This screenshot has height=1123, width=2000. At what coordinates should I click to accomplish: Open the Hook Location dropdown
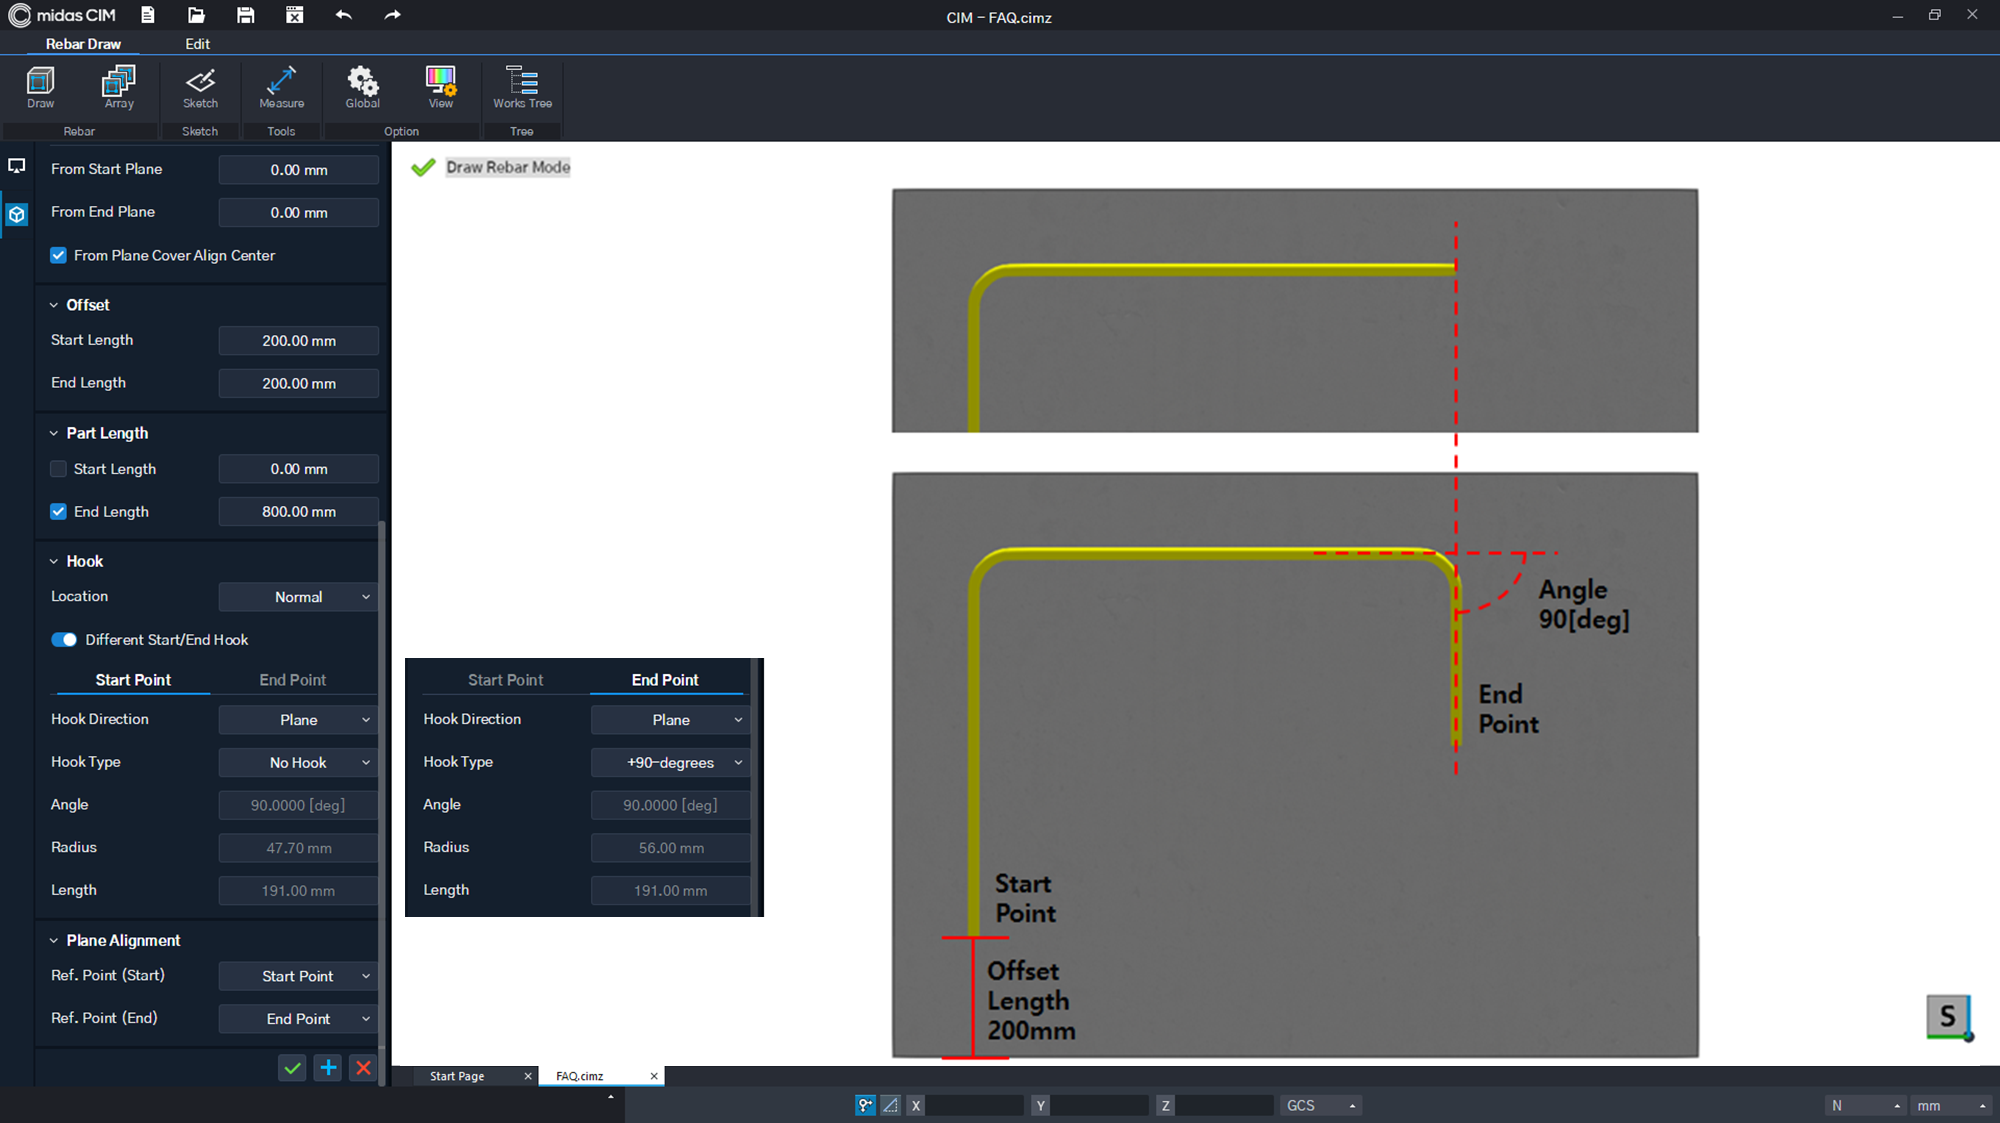coord(298,597)
